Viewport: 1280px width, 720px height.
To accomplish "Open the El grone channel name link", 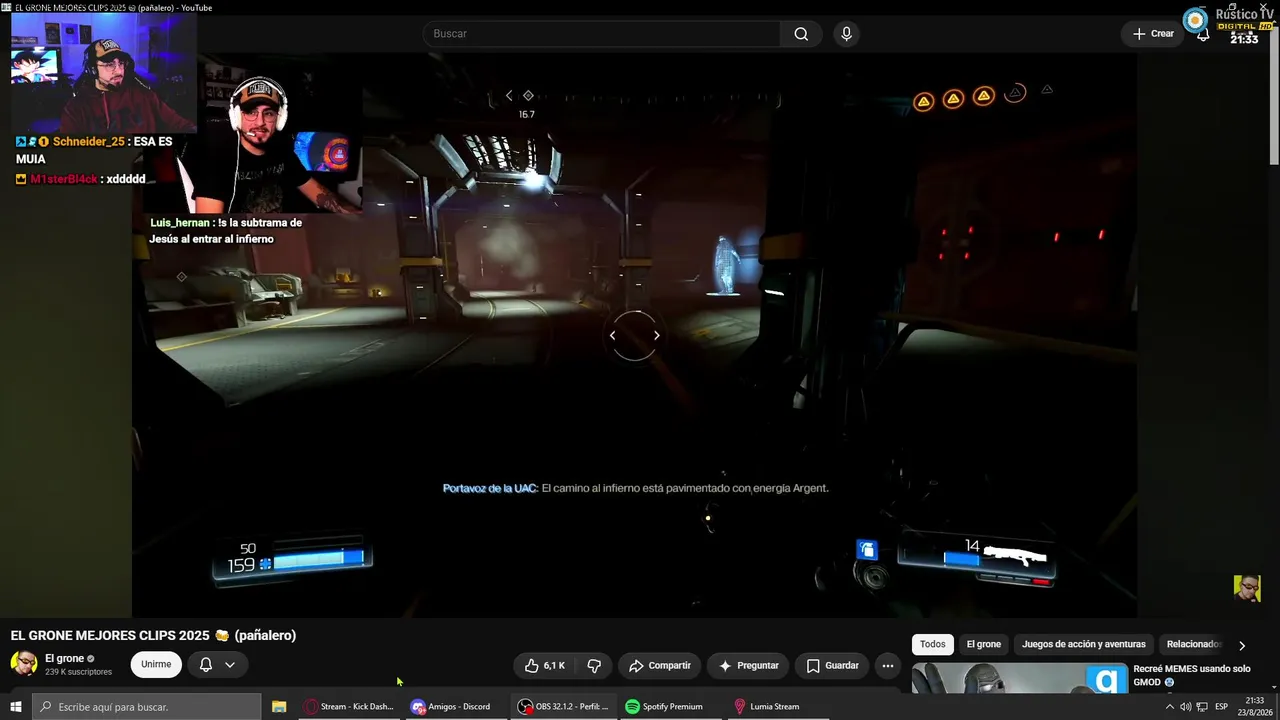I will [64, 659].
